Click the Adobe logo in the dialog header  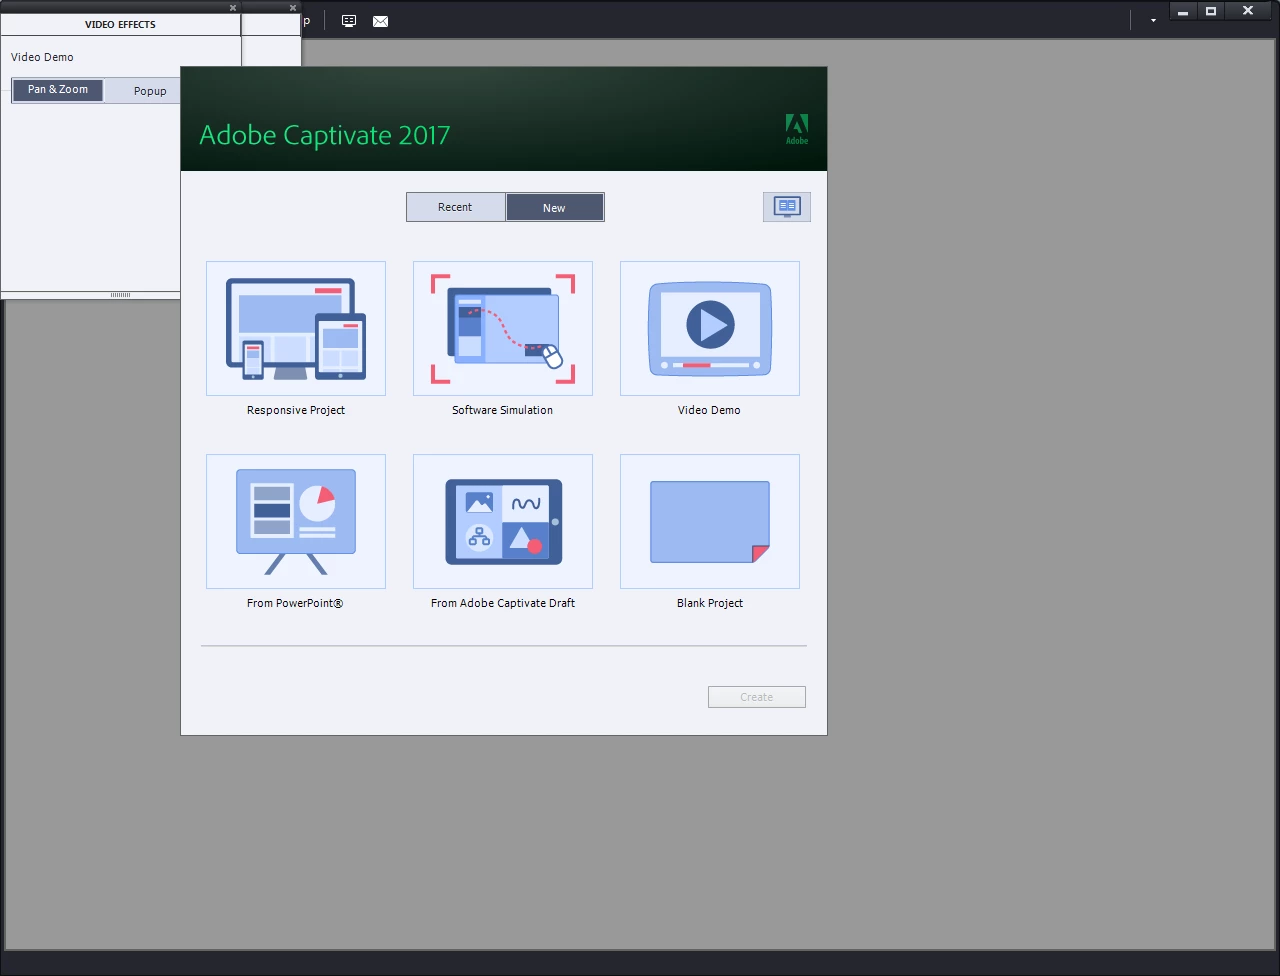click(797, 129)
